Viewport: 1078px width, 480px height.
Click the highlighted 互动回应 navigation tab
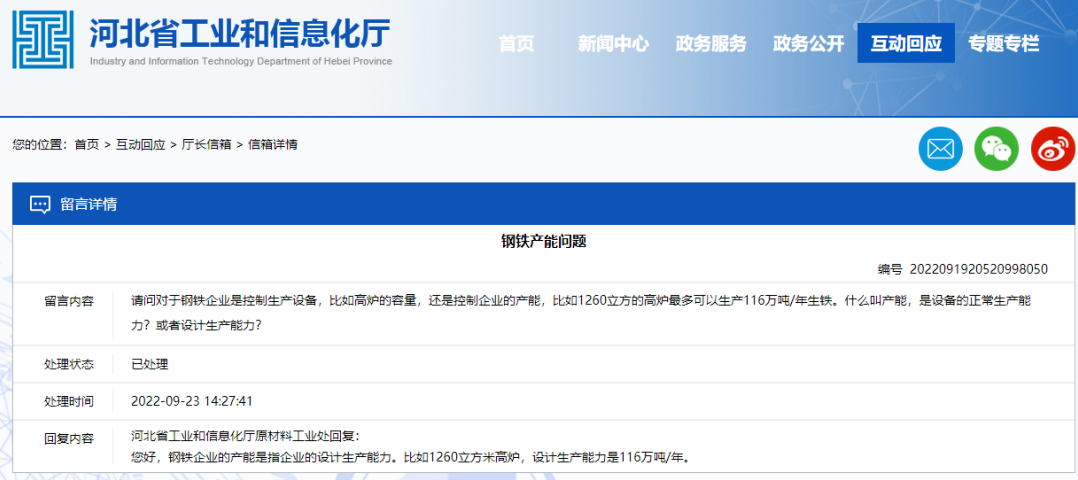906,44
